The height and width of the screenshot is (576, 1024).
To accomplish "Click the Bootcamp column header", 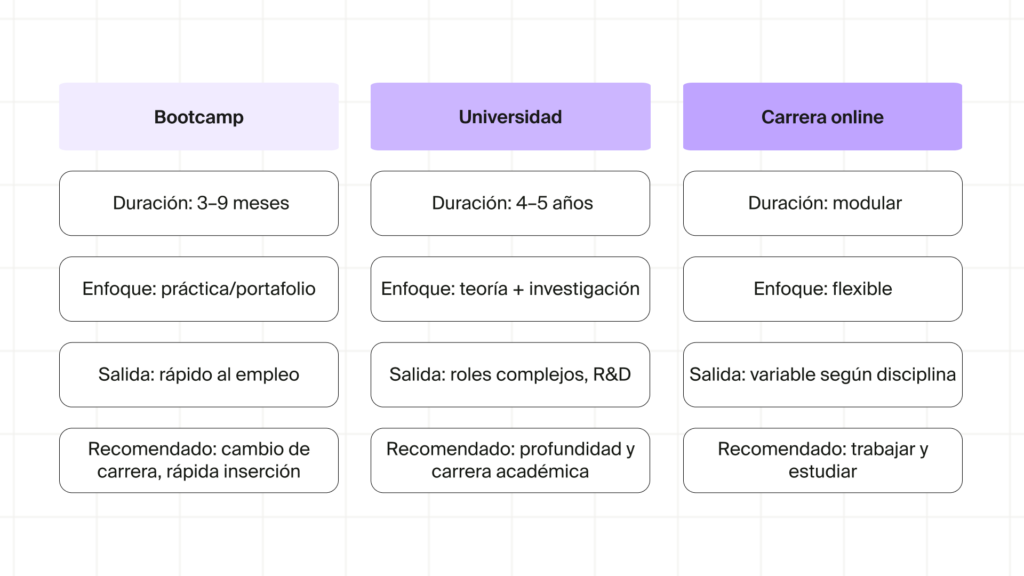I will [198, 117].
